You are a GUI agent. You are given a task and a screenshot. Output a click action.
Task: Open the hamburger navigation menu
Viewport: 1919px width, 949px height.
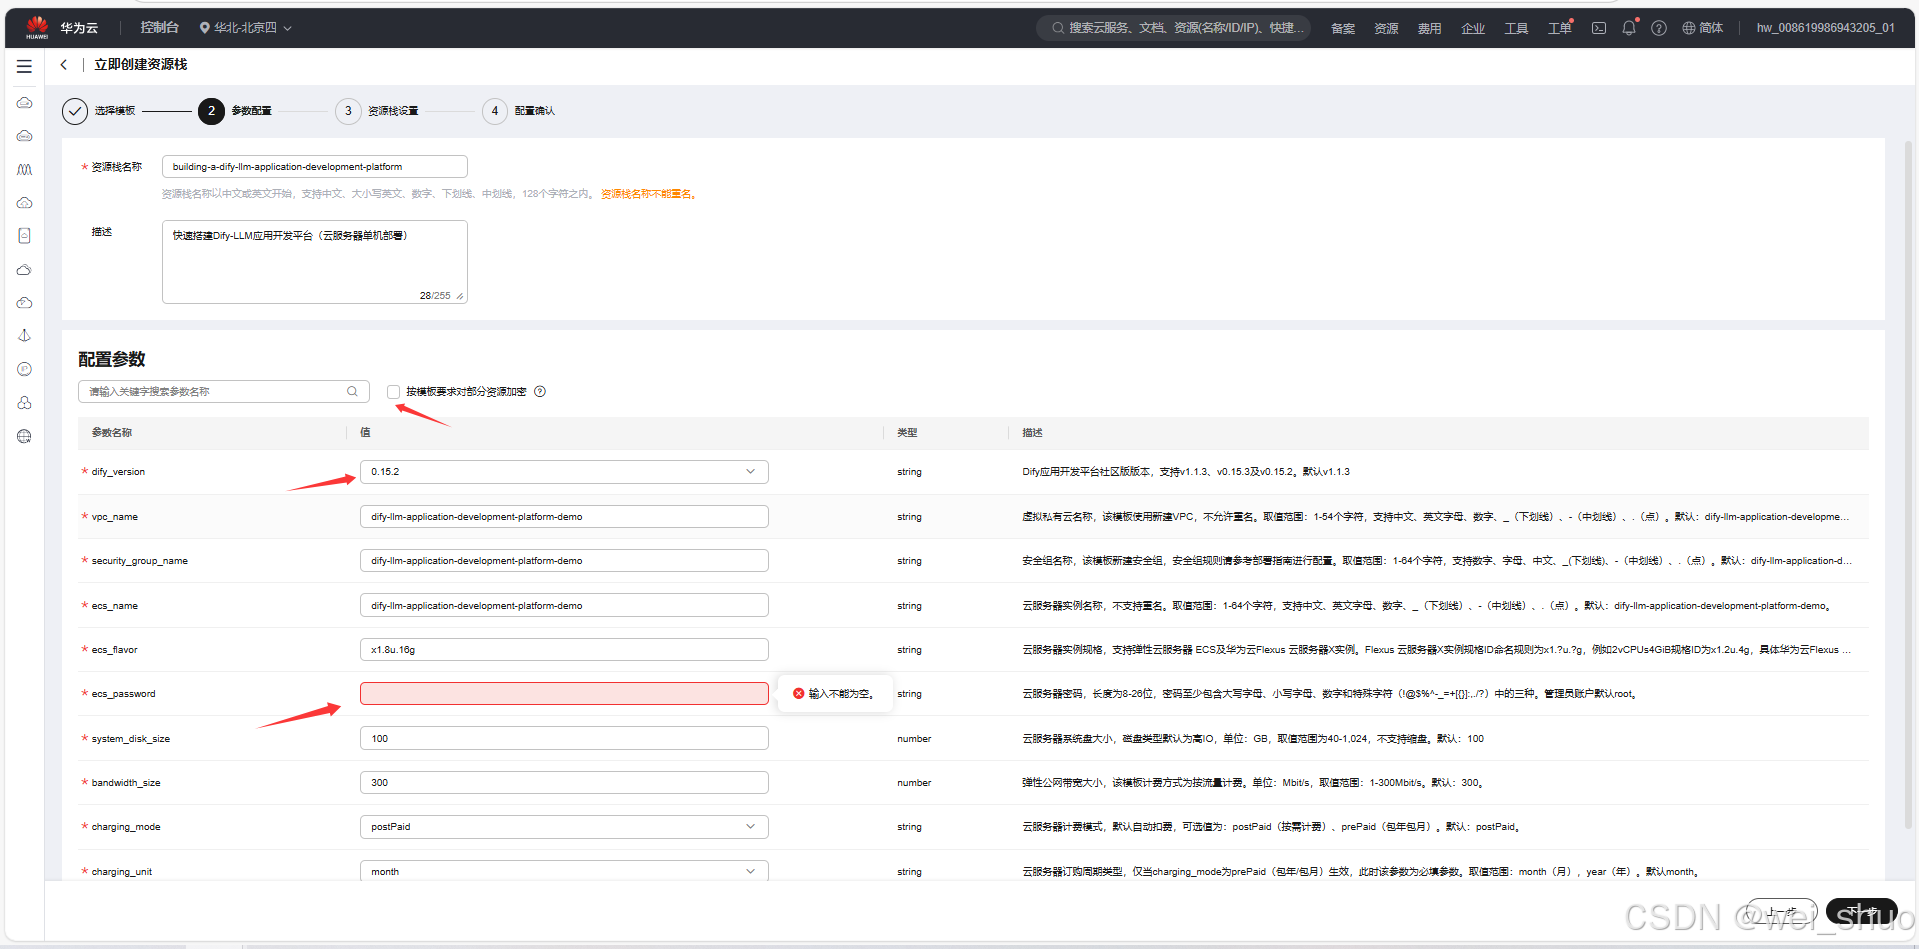tap(24, 66)
